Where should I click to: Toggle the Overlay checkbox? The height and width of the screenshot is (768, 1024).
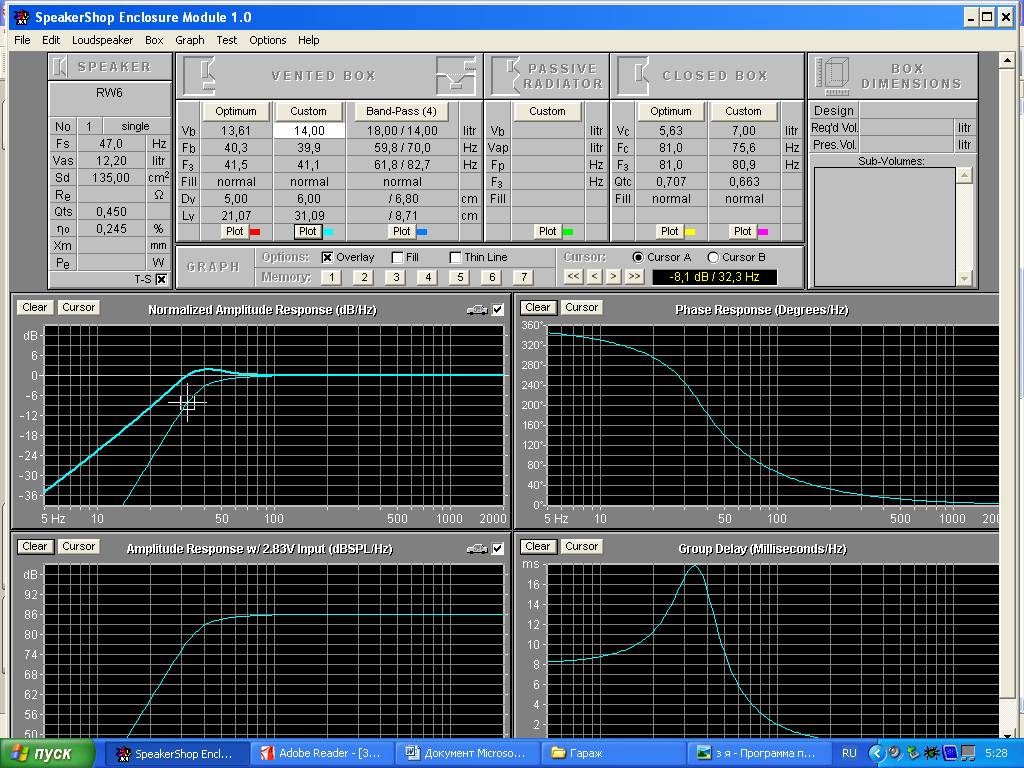coord(327,257)
